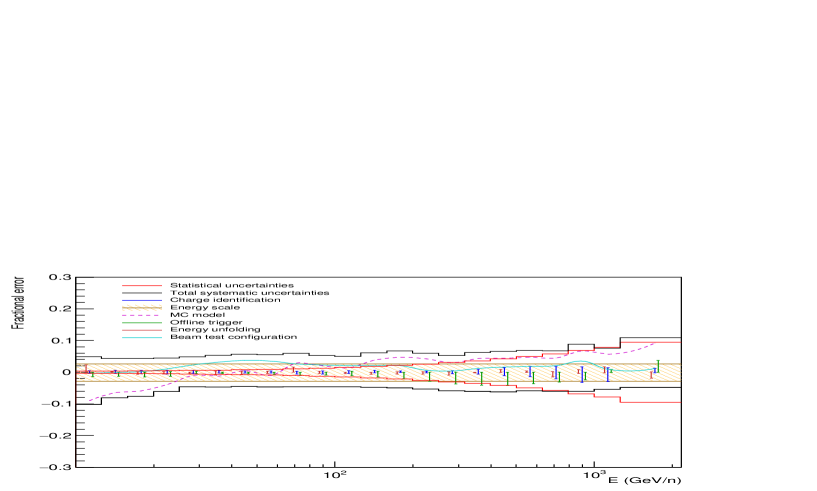Image resolution: width=817 pixels, height=491 pixels.
Task: Click the red line sample beside Statistical uncertainties
Action: (x=142, y=286)
